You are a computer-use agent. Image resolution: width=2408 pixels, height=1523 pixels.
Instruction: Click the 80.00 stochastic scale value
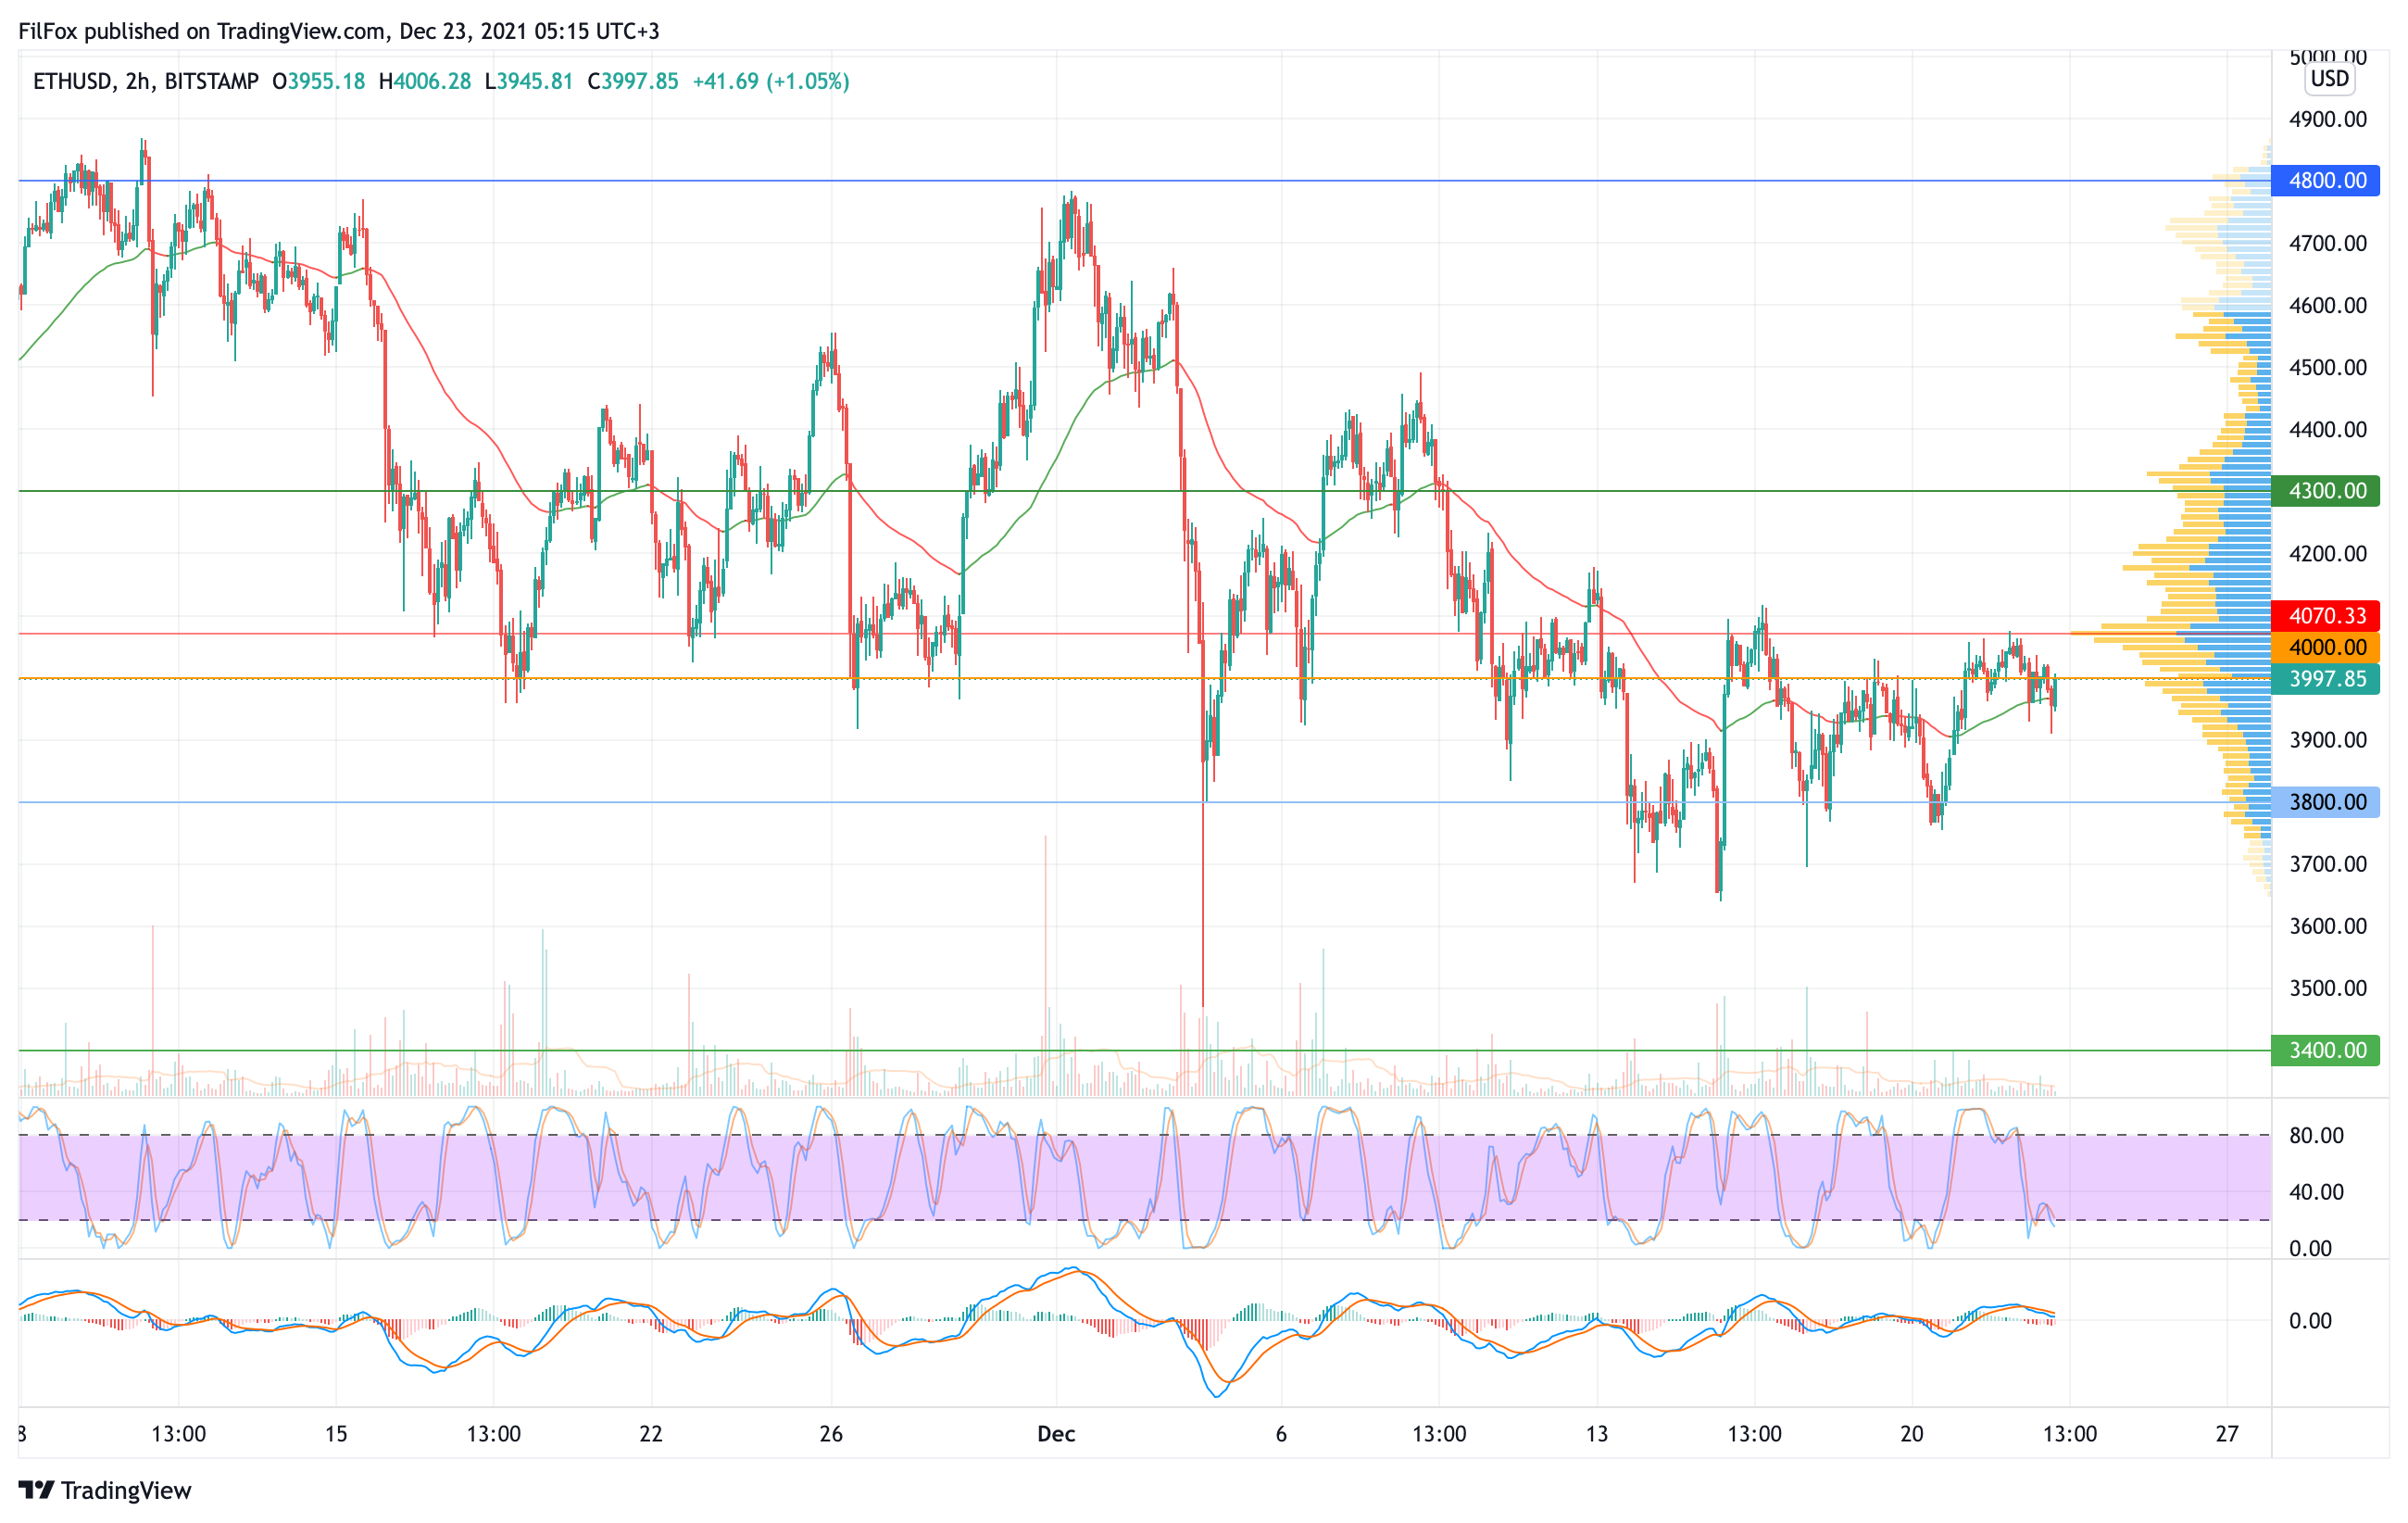(x=2316, y=1135)
